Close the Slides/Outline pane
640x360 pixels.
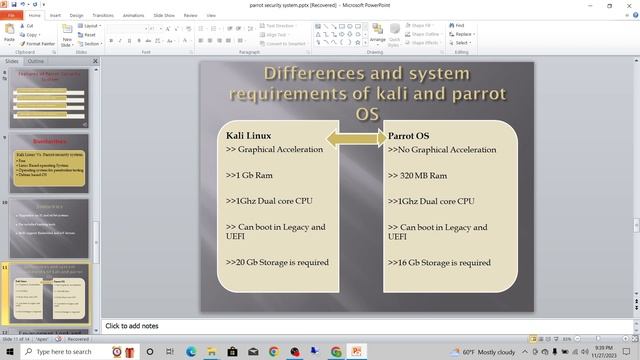click(95, 61)
